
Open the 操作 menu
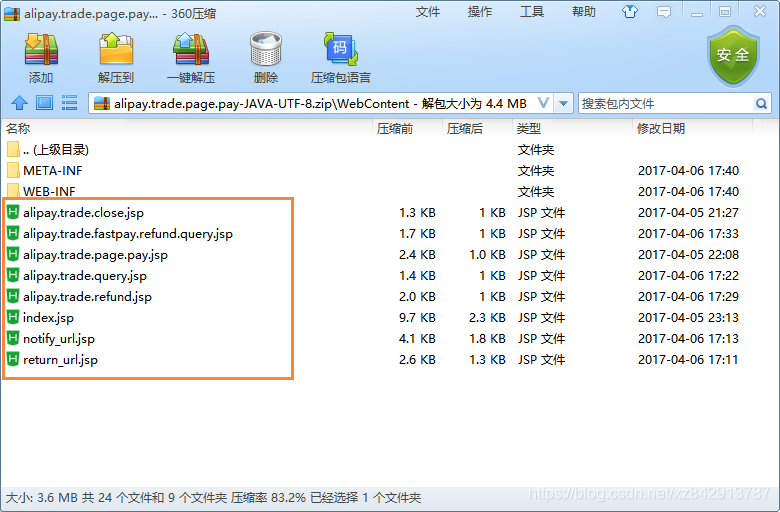pos(480,12)
